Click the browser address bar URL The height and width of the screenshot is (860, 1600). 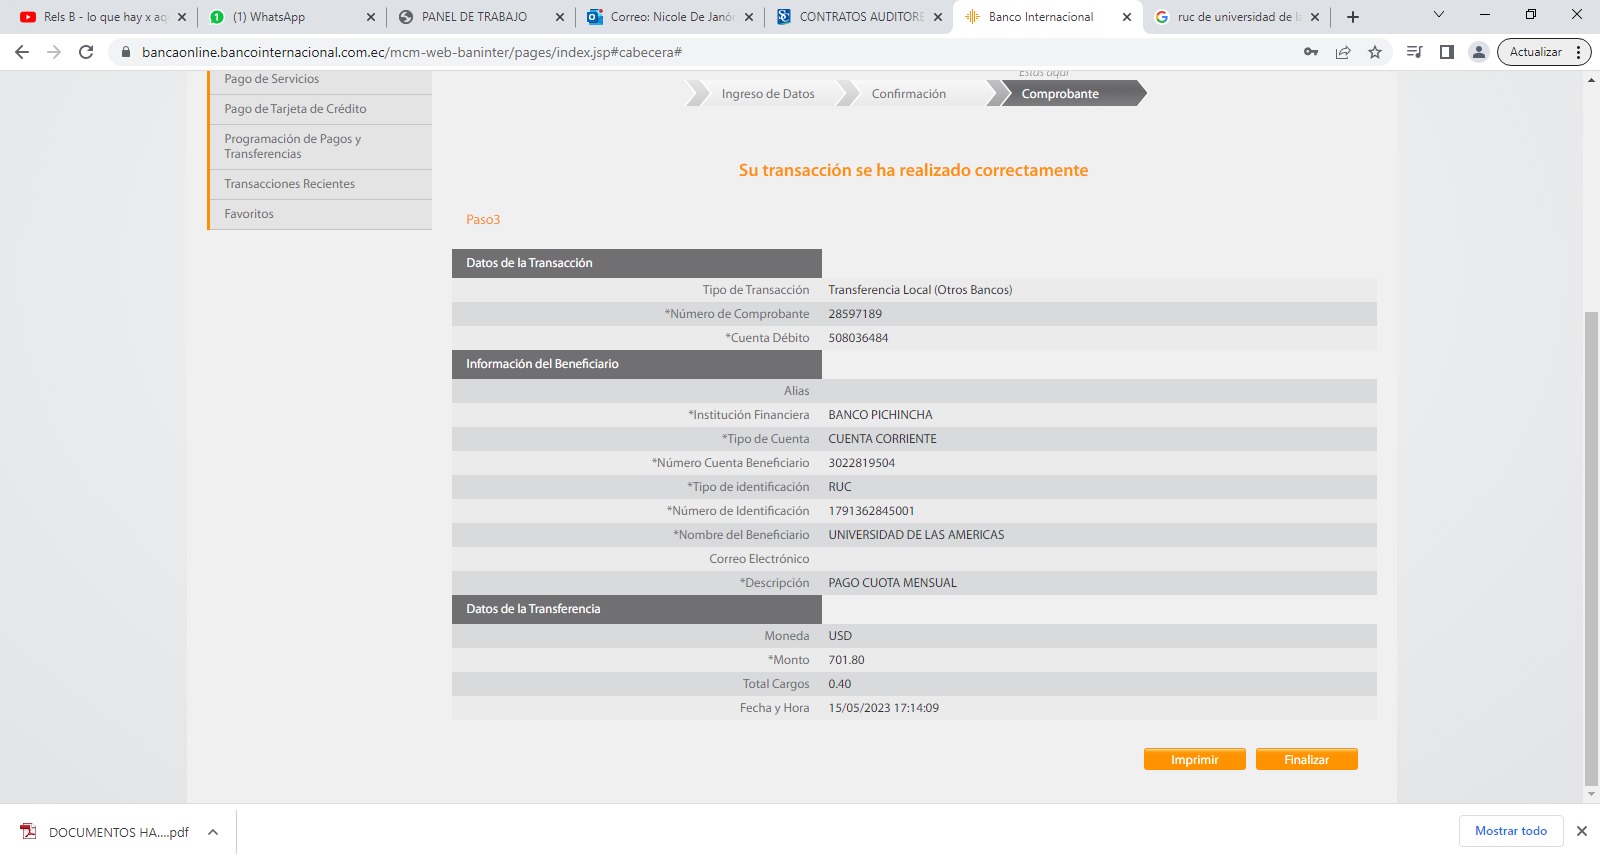[x=412, y=52]
